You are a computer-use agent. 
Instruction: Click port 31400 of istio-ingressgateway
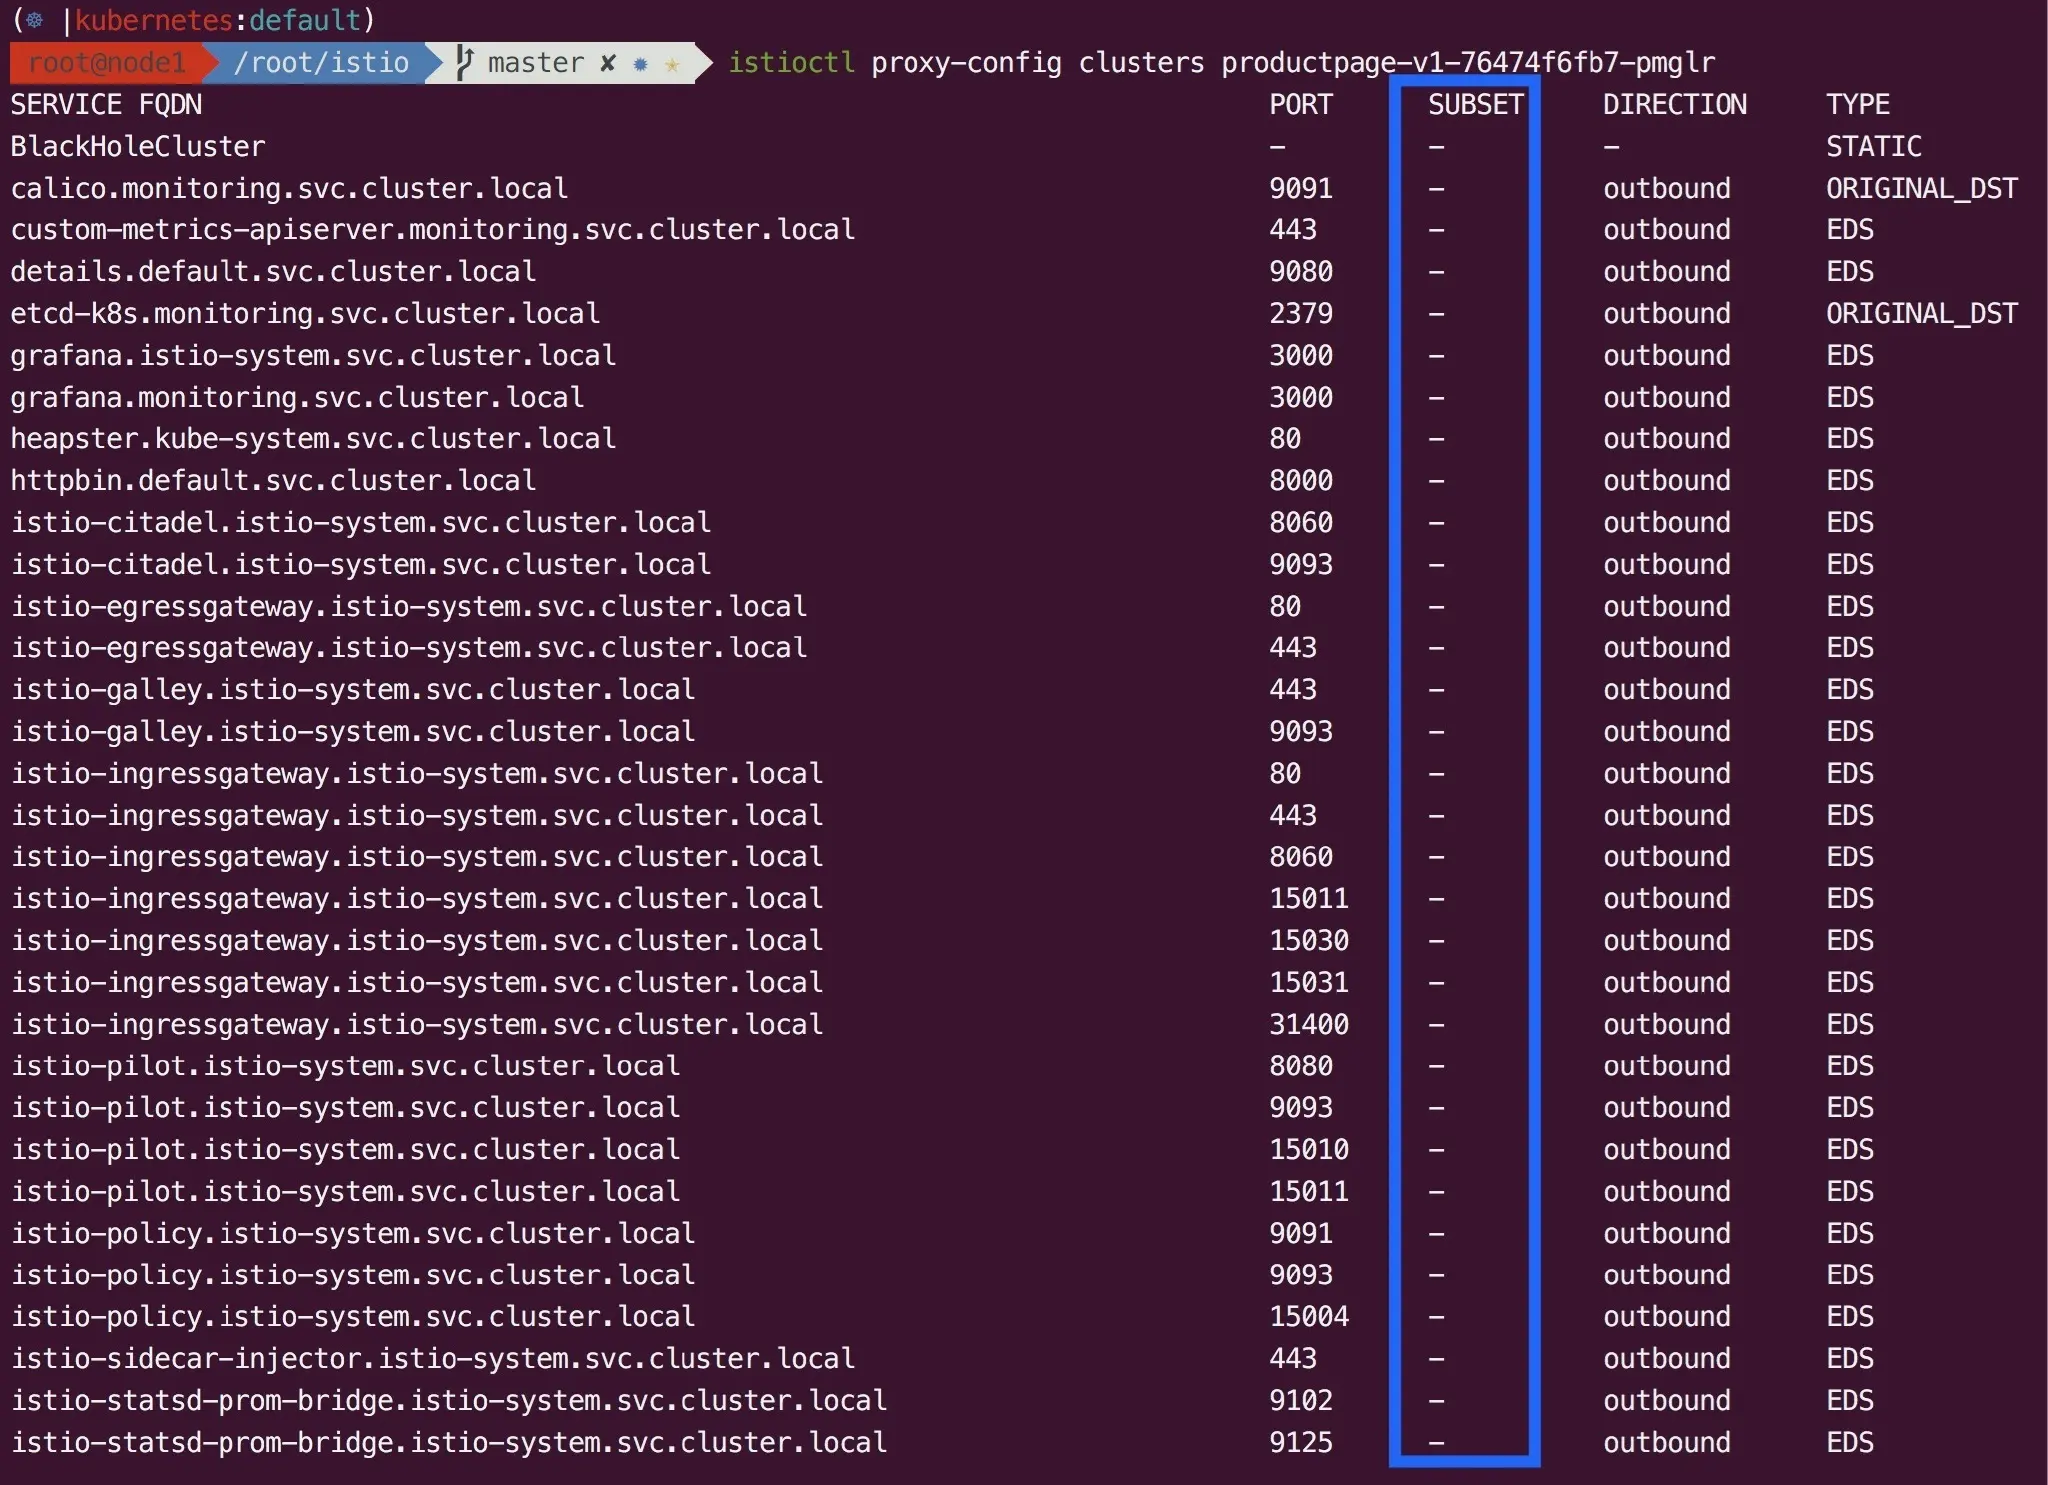point(1308,1024)
